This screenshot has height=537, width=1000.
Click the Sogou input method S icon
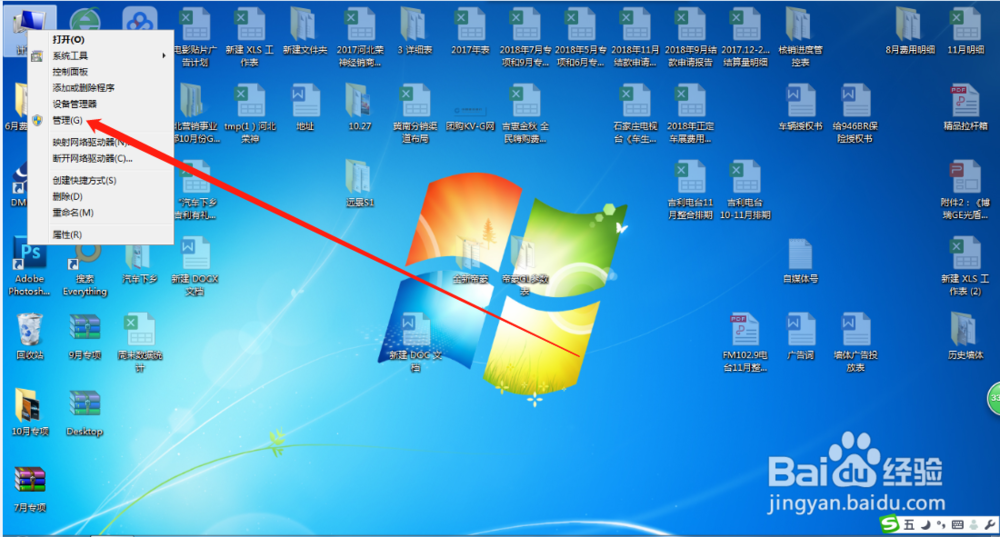[890, 525]
